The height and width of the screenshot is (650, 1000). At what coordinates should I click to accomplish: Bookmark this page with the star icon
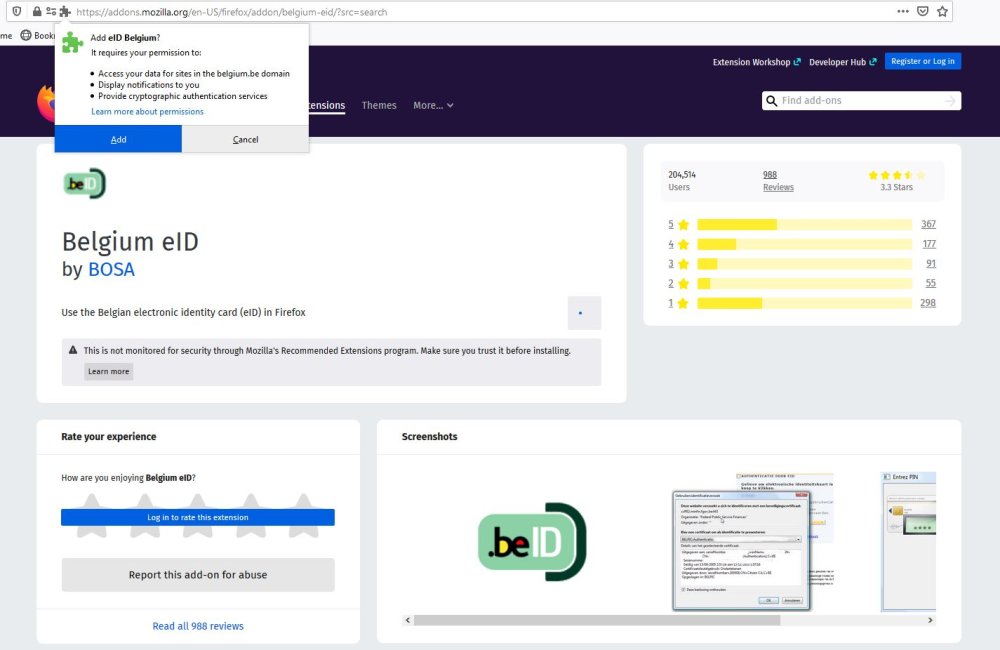click(942, 11)
